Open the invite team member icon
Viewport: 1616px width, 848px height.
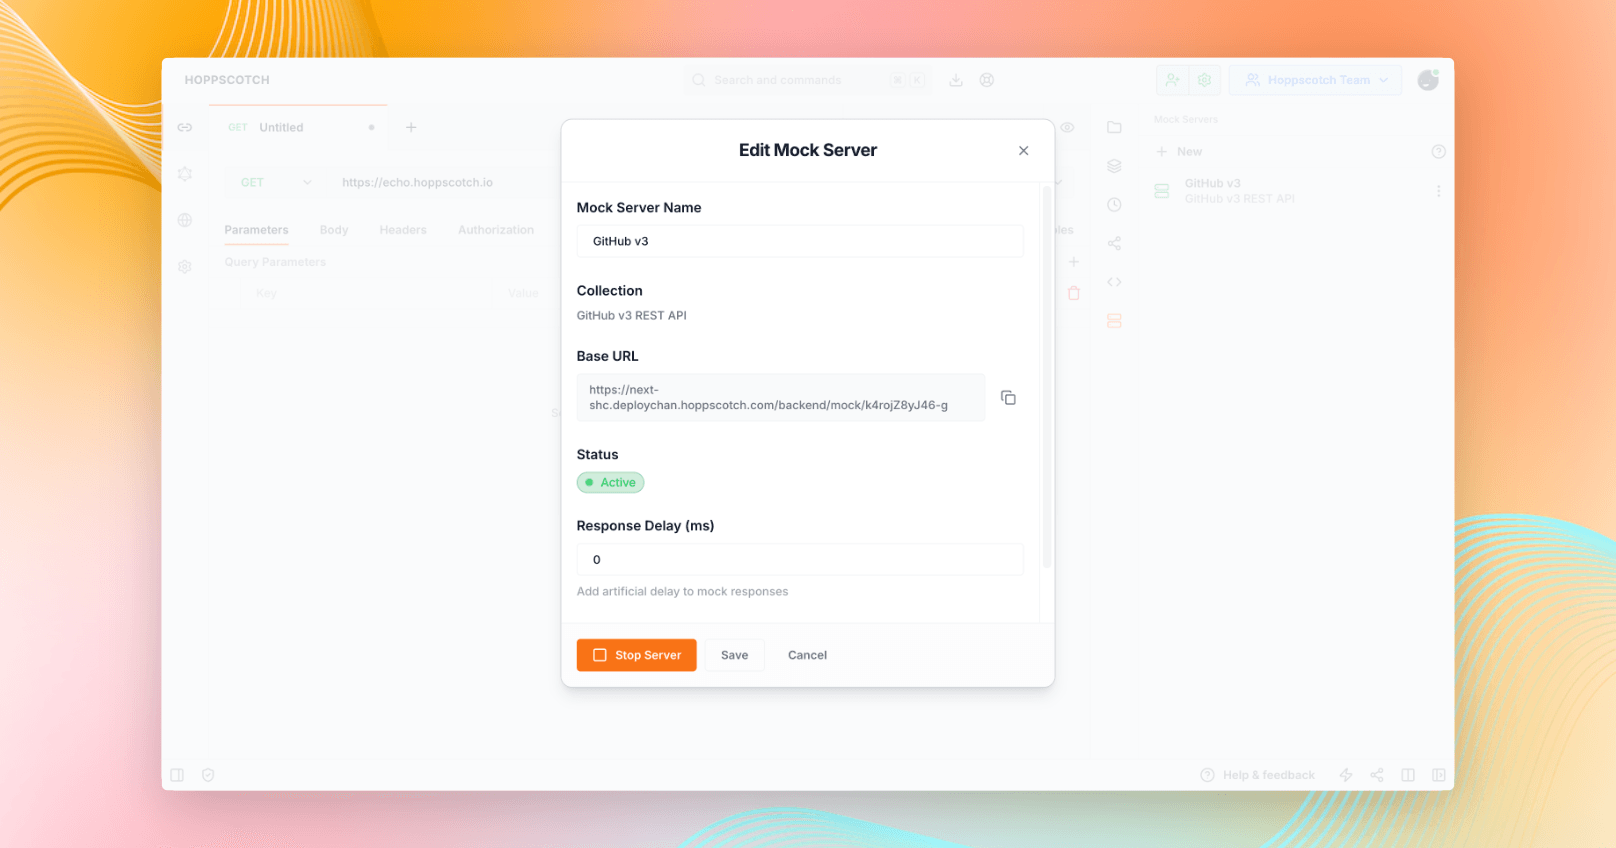pos(1172,80)
